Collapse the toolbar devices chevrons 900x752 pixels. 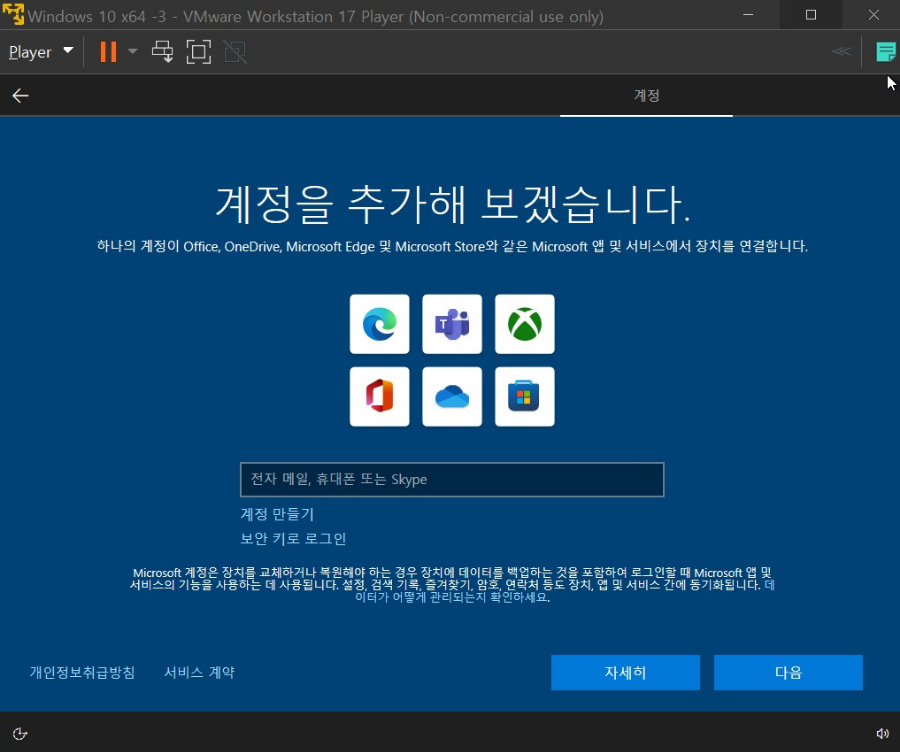click(841, 52)
